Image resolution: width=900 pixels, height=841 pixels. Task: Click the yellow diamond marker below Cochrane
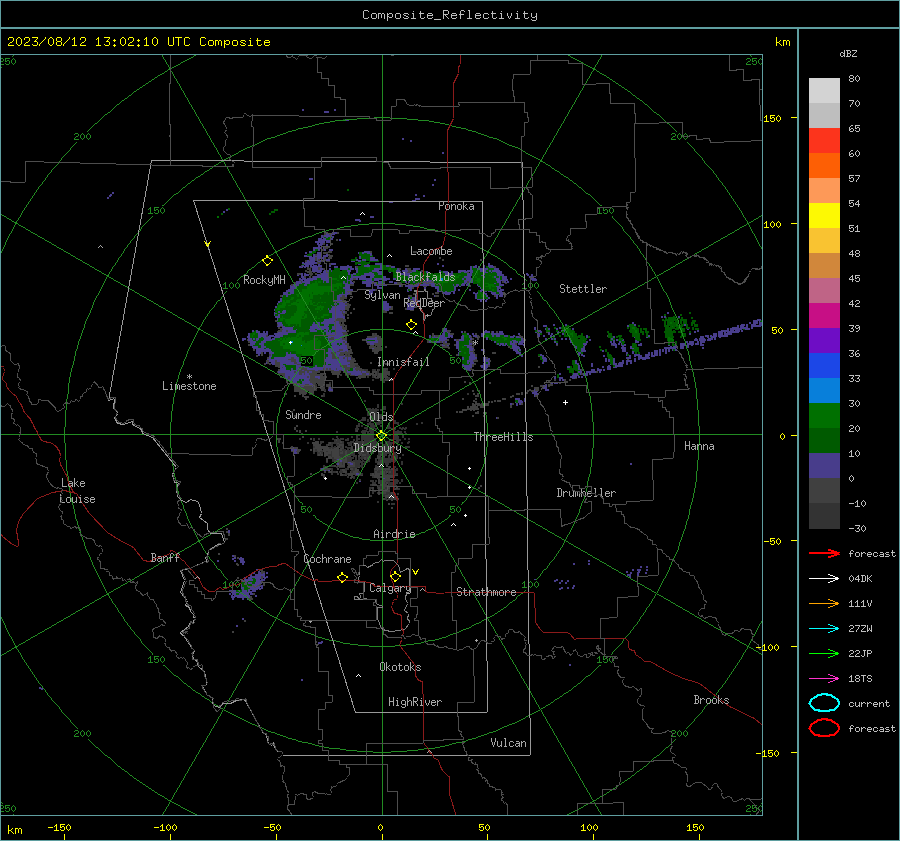click(342, 578)
